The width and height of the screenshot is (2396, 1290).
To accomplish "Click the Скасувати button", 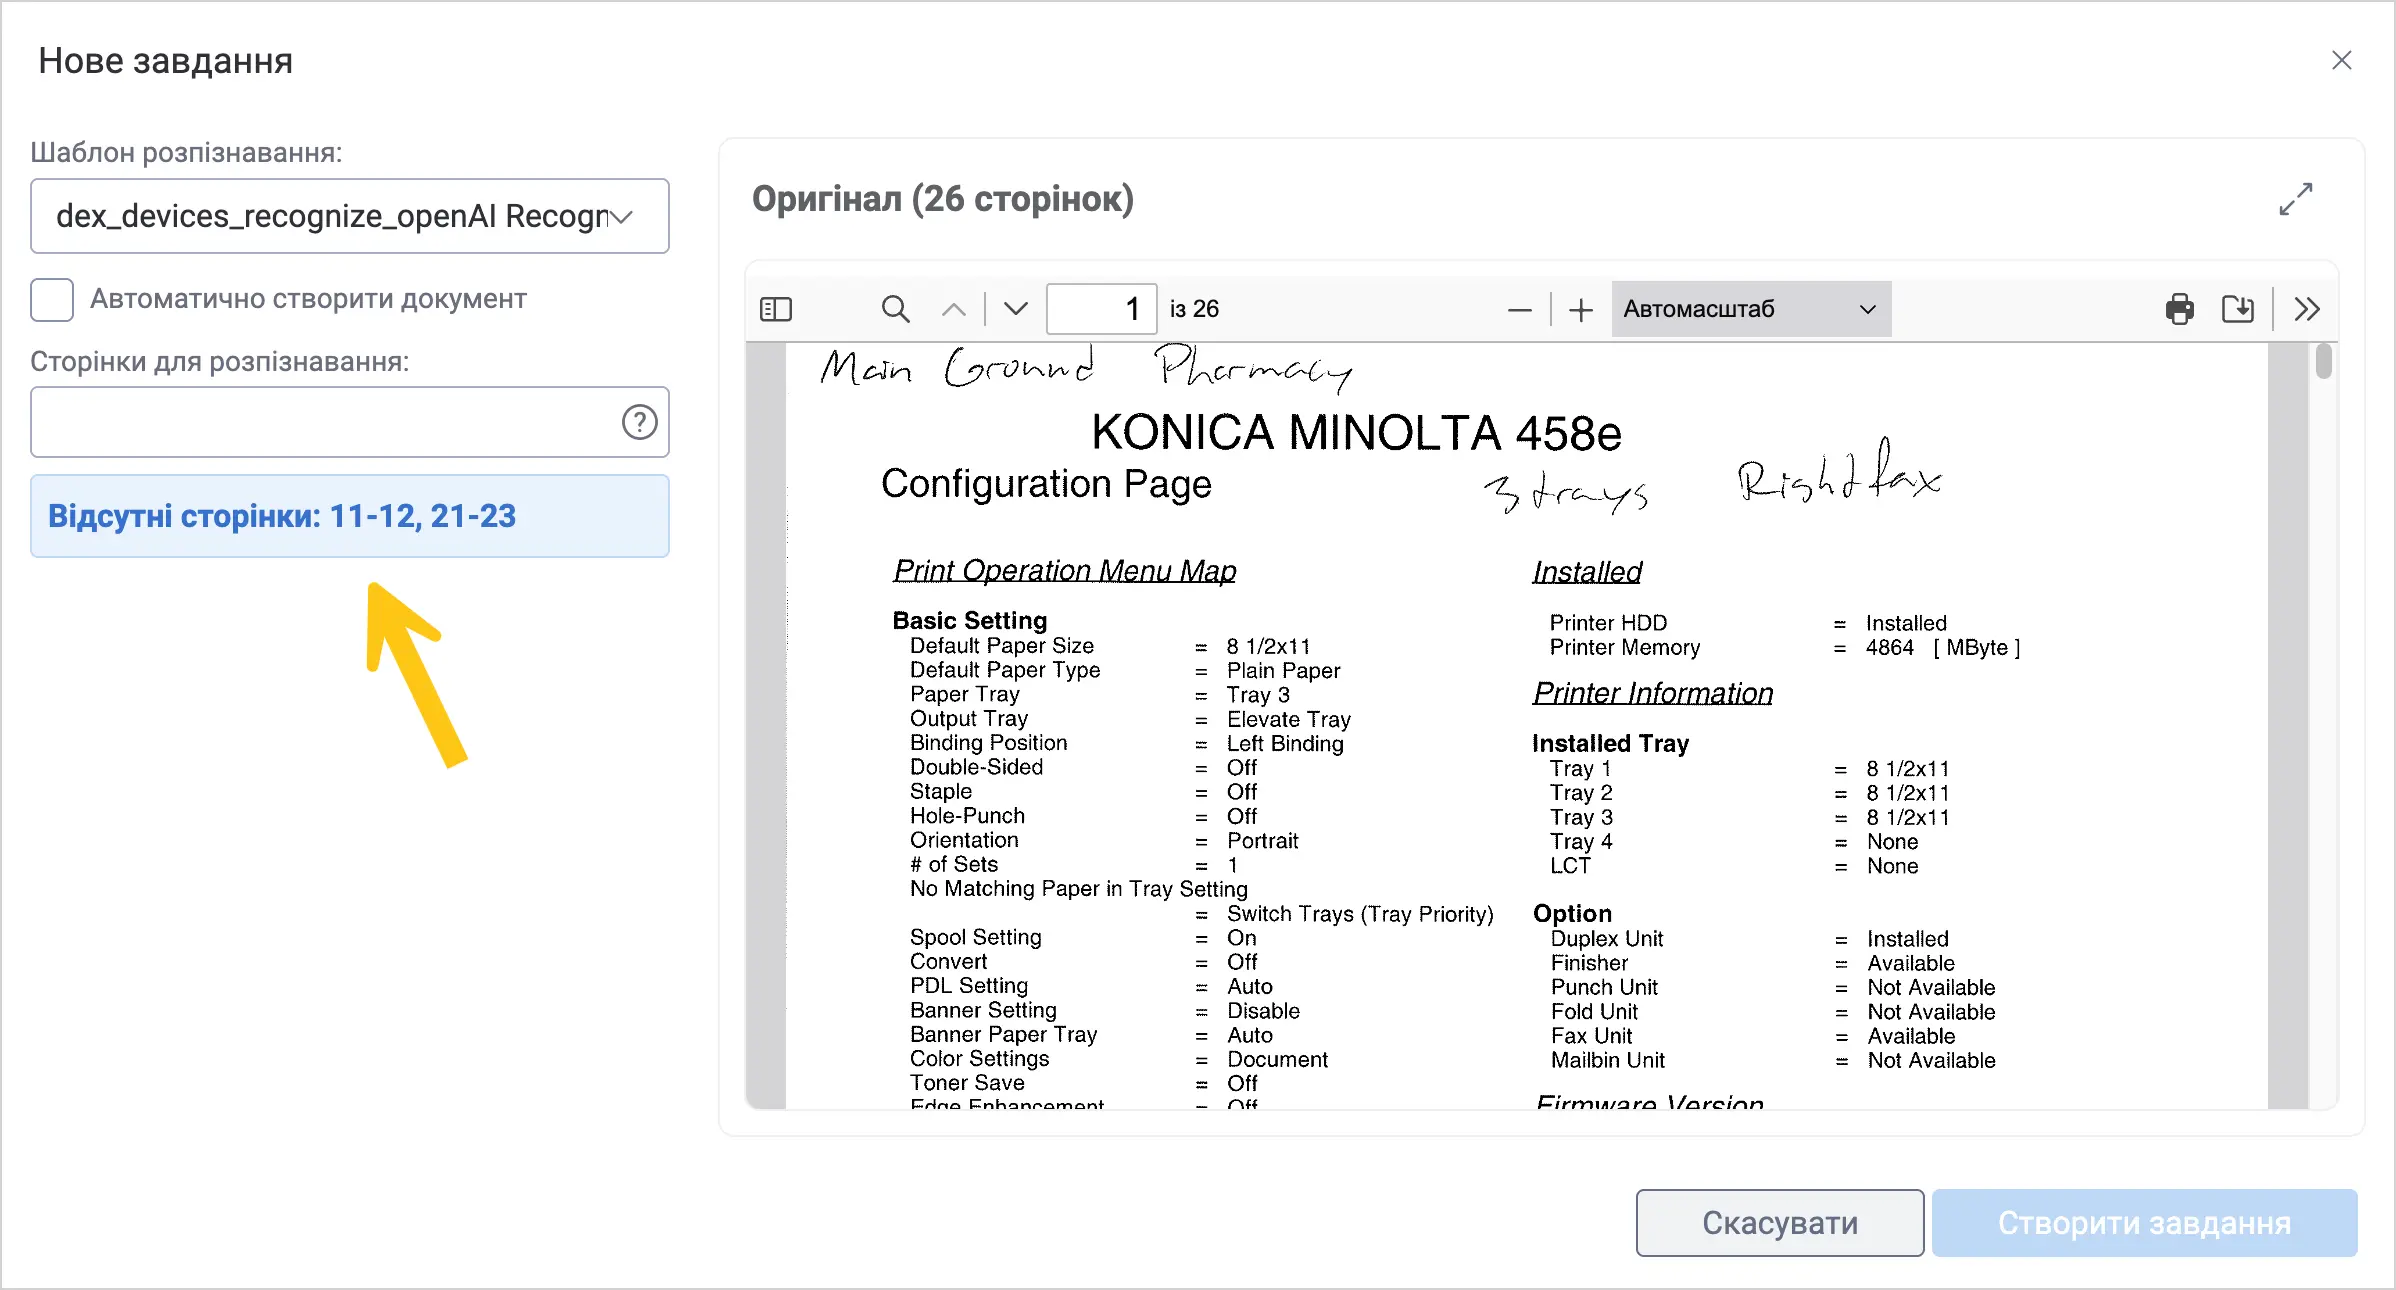I will pos(1780,1223).
